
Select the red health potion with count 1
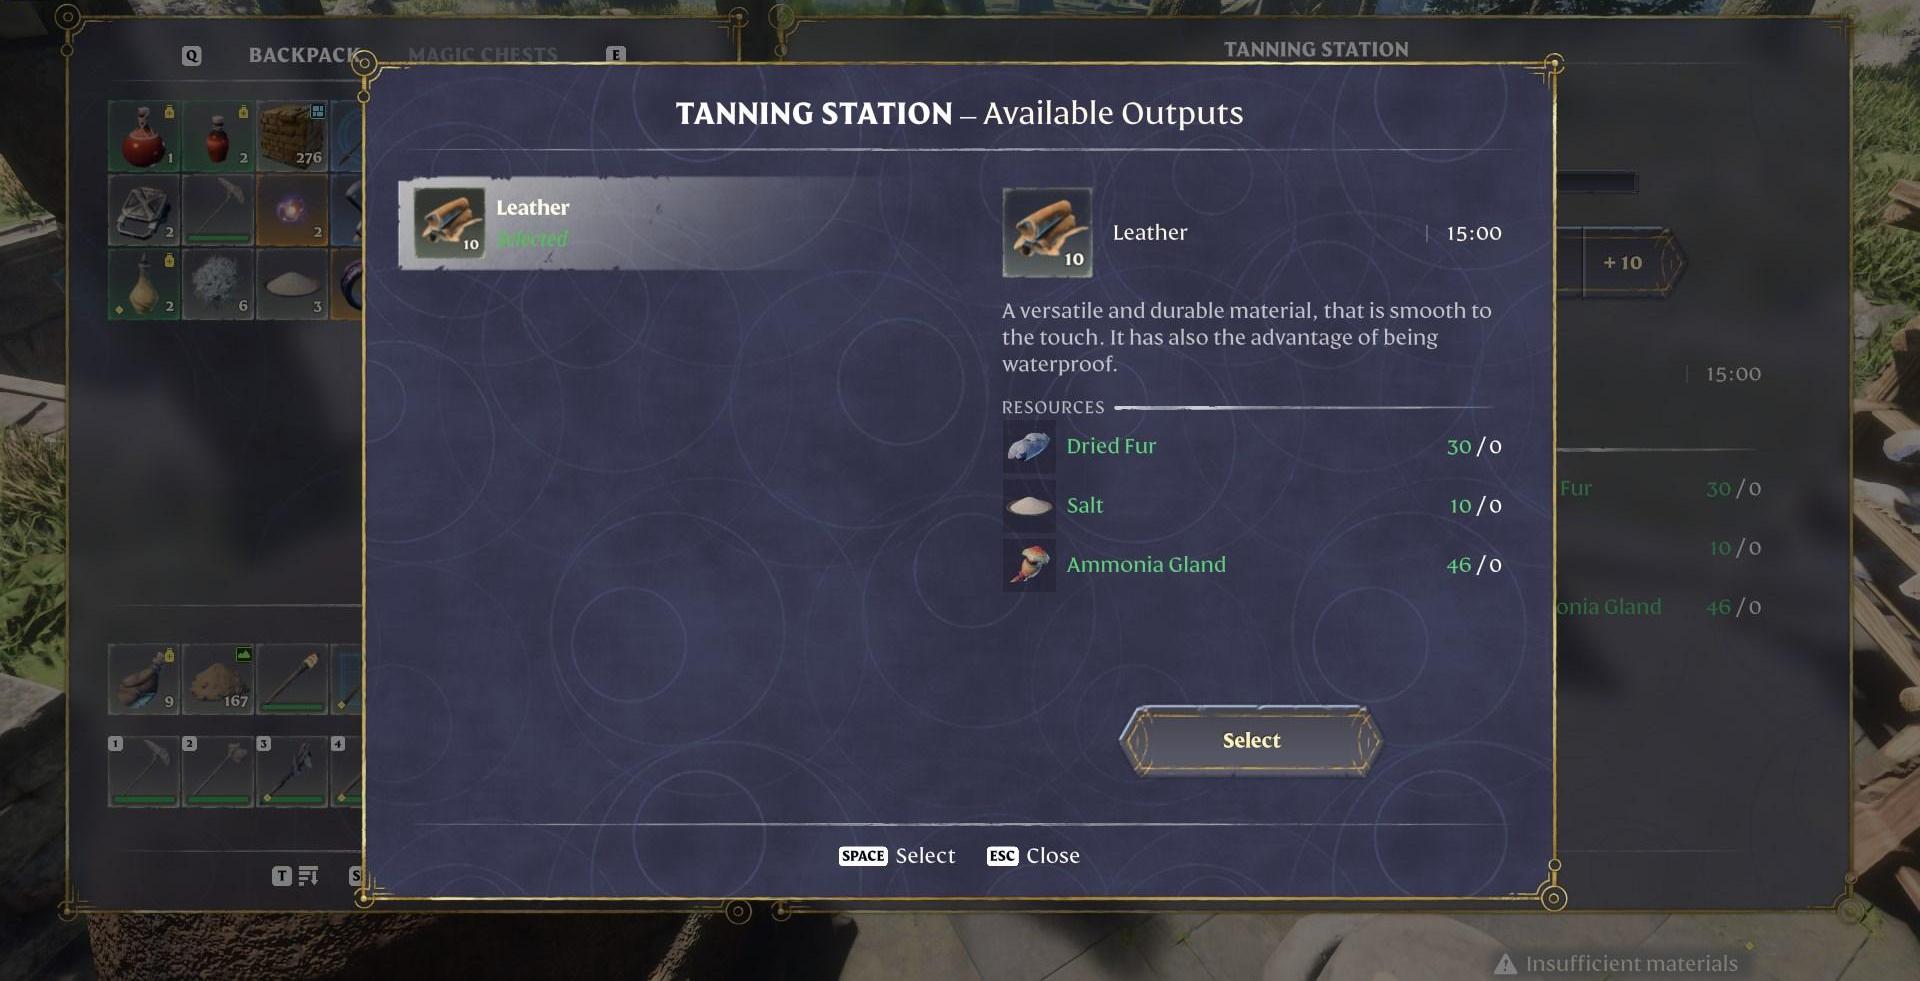click(144, 135)
